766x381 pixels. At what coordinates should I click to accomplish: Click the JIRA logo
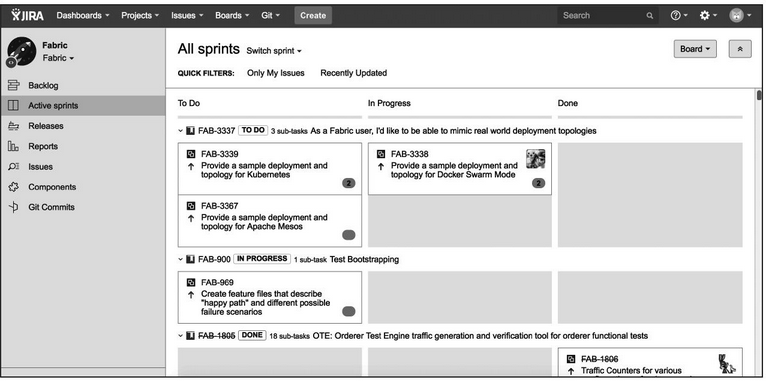tap(27, 15)
